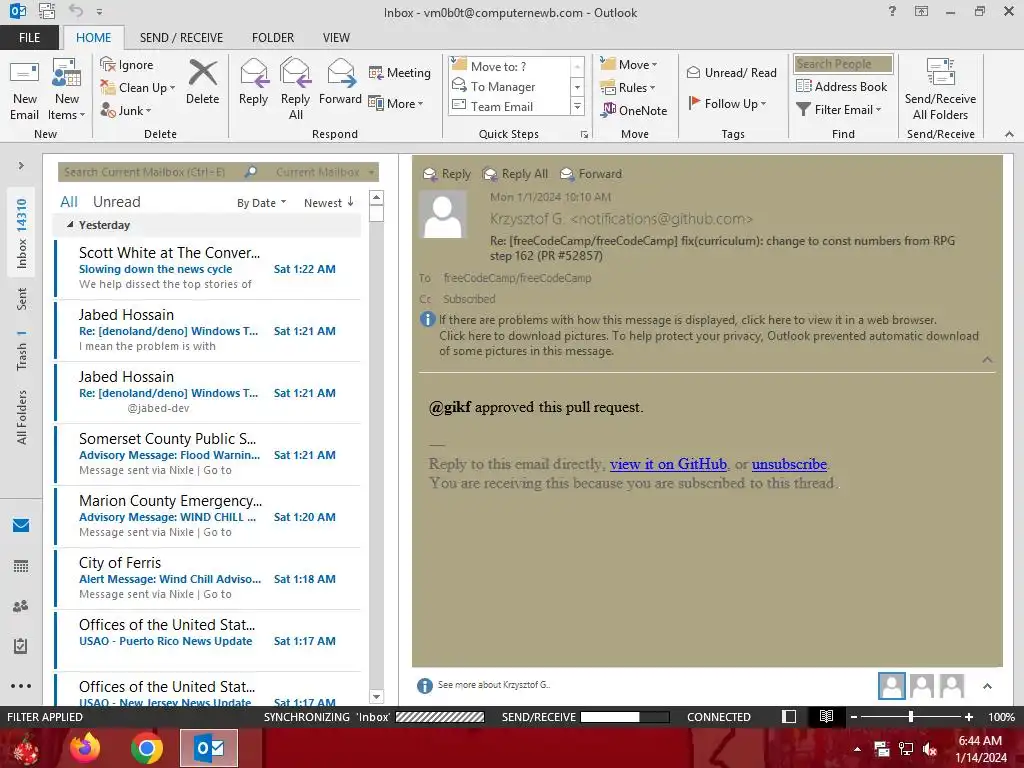Open the More respond options
The height and width of the screenshot is (768, 1024).
tap(396, 103)
